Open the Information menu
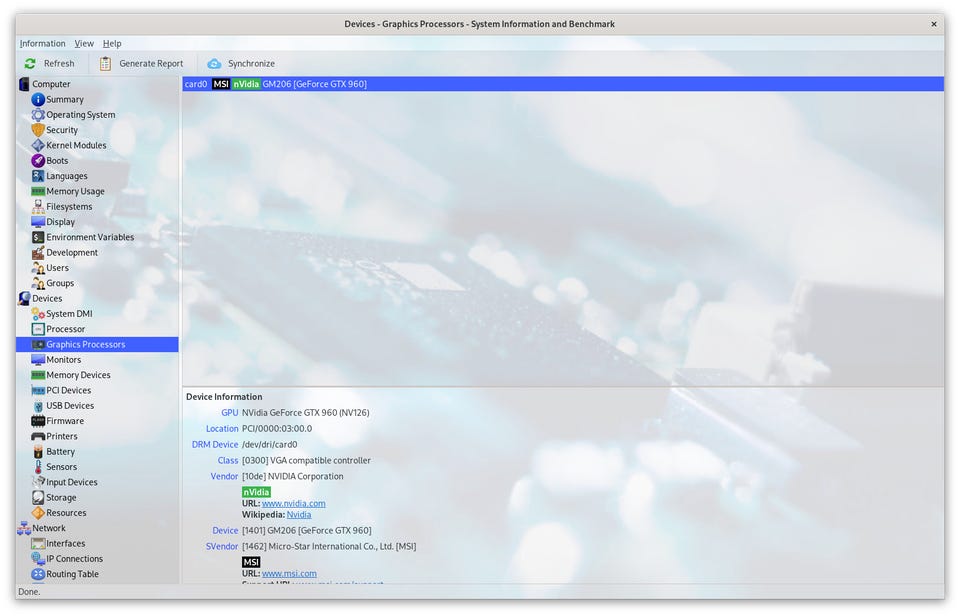Image resolution: width=960 pixels, height=616 pixels. [42, 43]
